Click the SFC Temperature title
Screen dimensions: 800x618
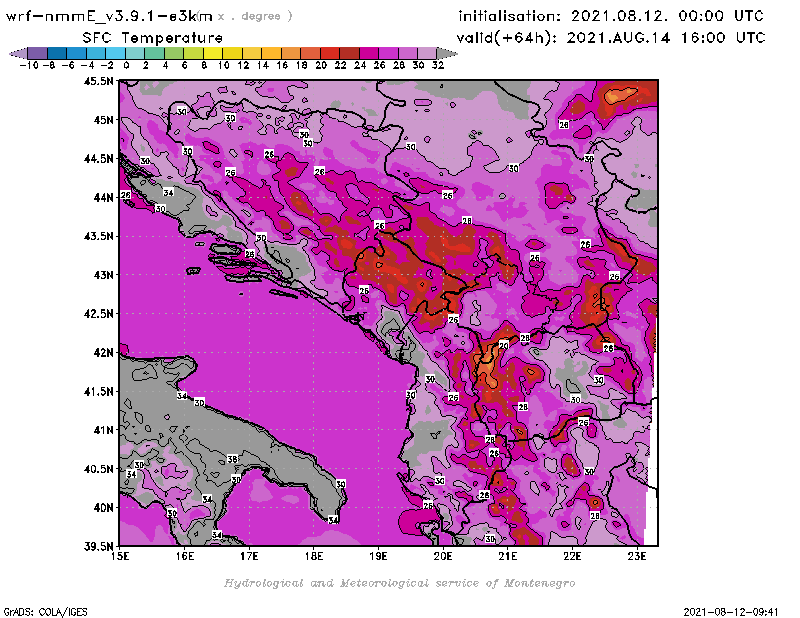[144, 37]
